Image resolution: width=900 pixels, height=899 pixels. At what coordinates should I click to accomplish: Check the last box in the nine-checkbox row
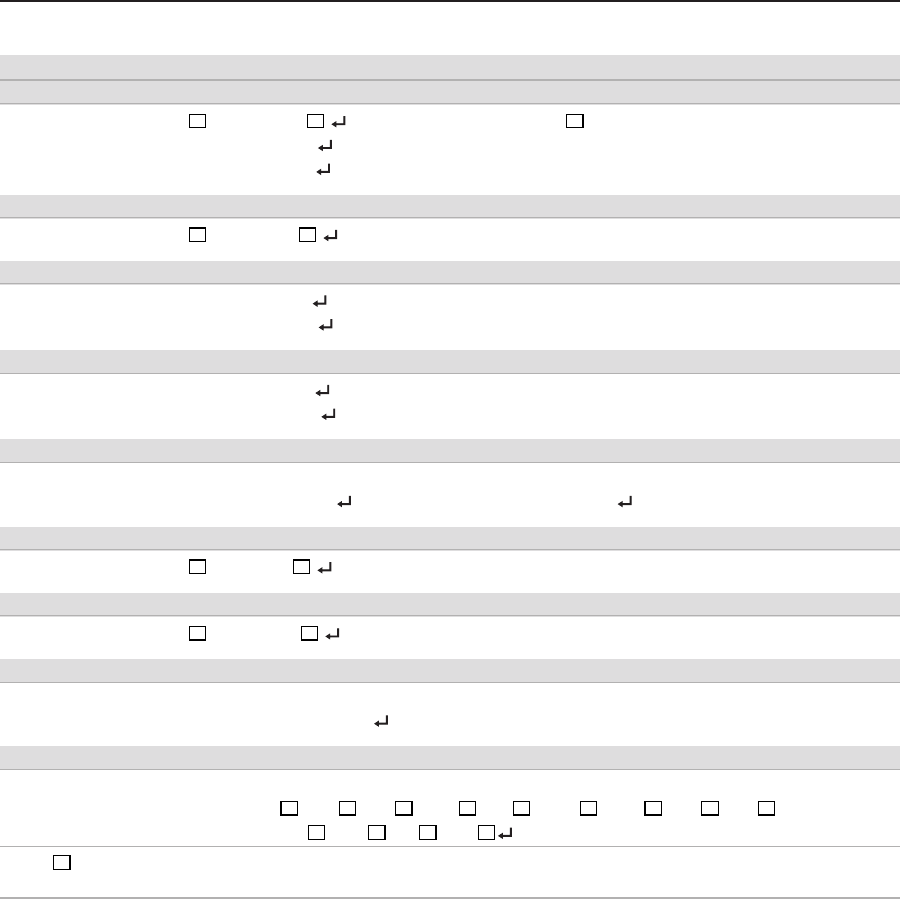click(x=766, y=808)
